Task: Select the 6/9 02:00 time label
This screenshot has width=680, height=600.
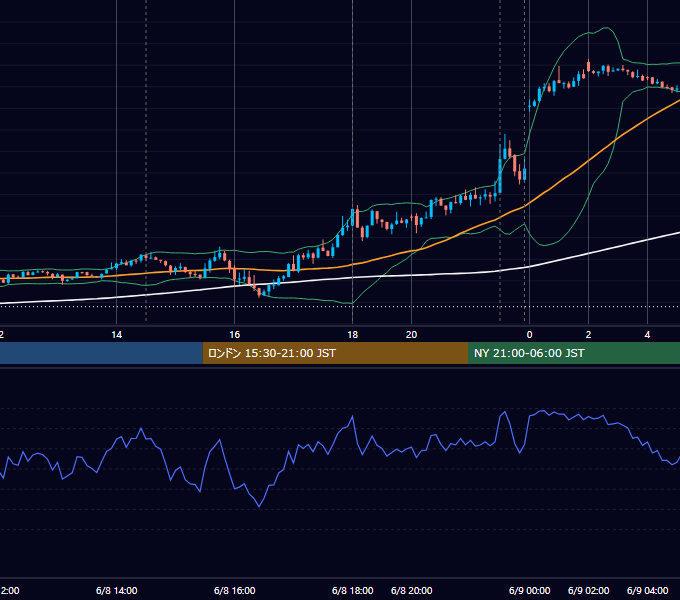Action: pos(588,590)
